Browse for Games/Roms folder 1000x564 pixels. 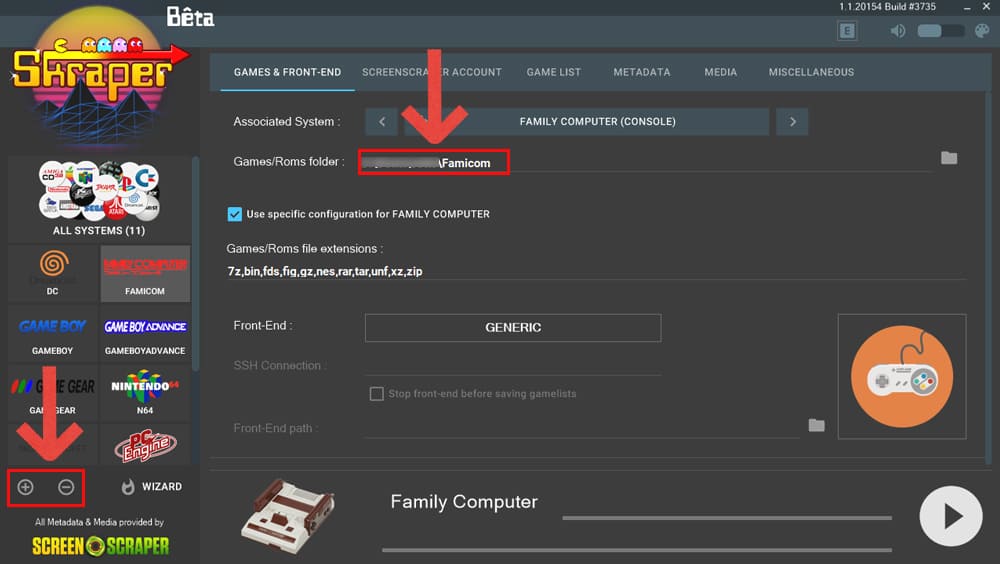[949, 158]
